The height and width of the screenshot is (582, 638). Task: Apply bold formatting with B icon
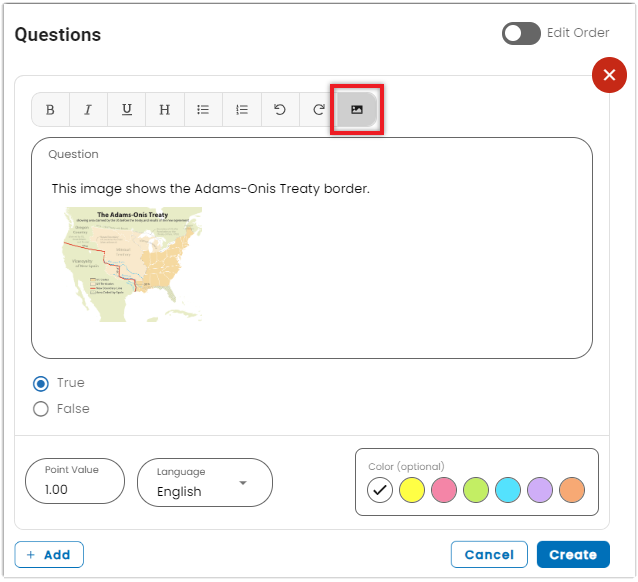click(50, 110)
